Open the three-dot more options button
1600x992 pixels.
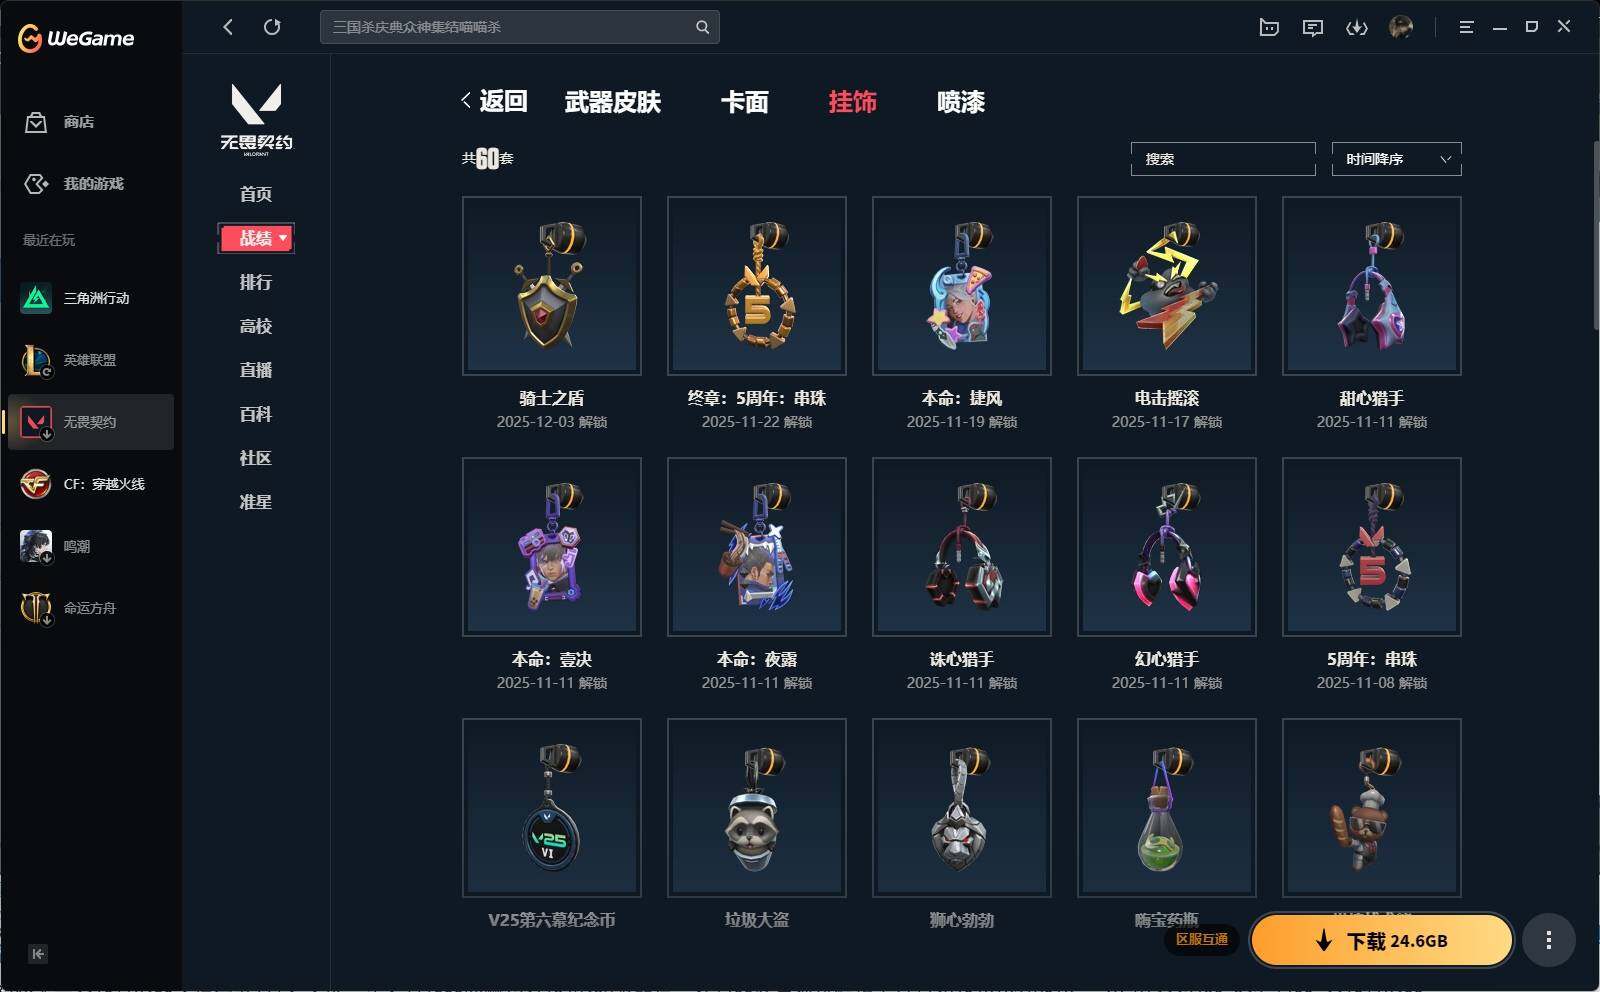1549,940
